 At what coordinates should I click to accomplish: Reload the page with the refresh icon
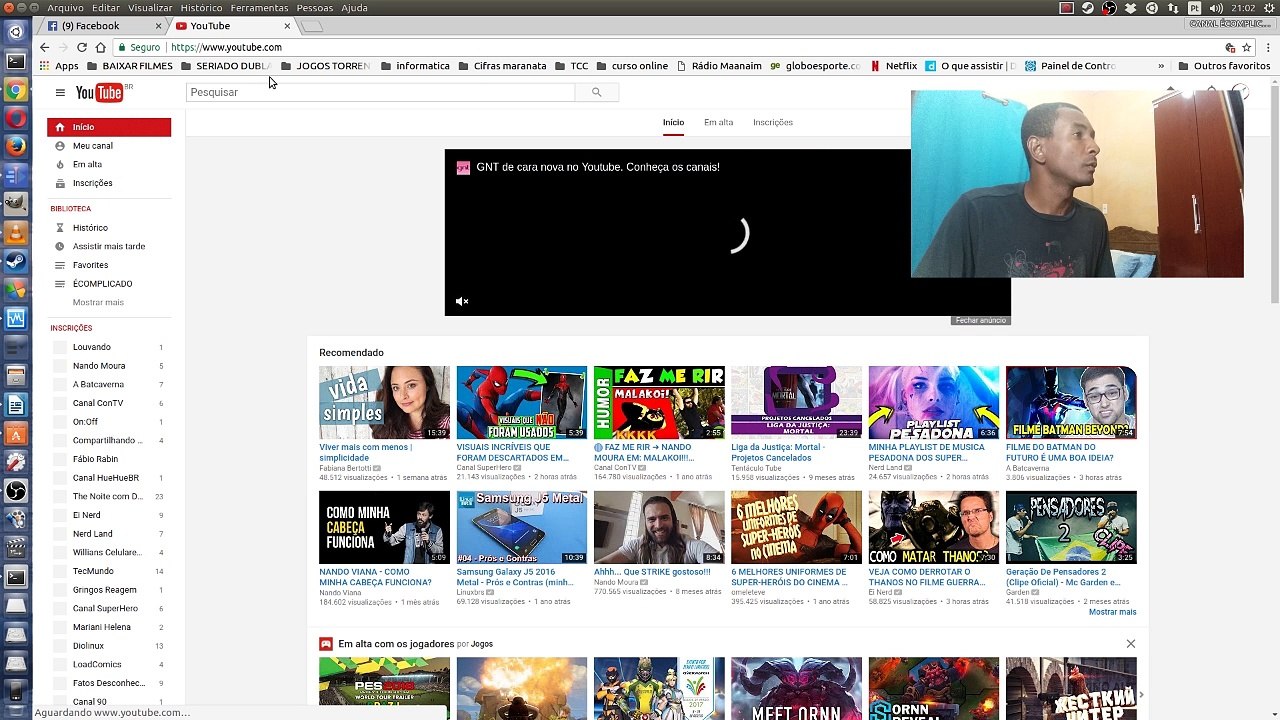click(x=82, y=47)
